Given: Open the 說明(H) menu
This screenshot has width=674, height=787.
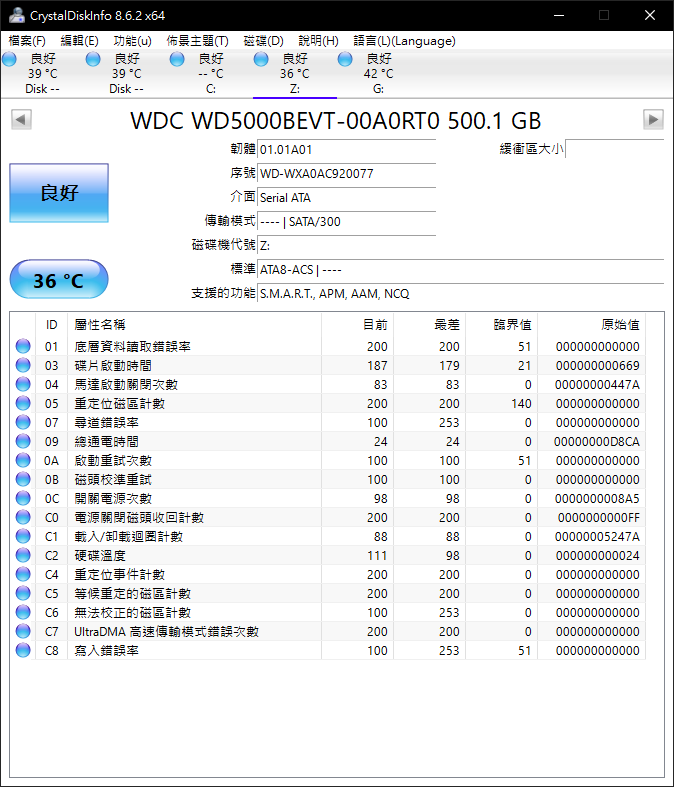Looking at the screenshot, I should click(318, 41).
